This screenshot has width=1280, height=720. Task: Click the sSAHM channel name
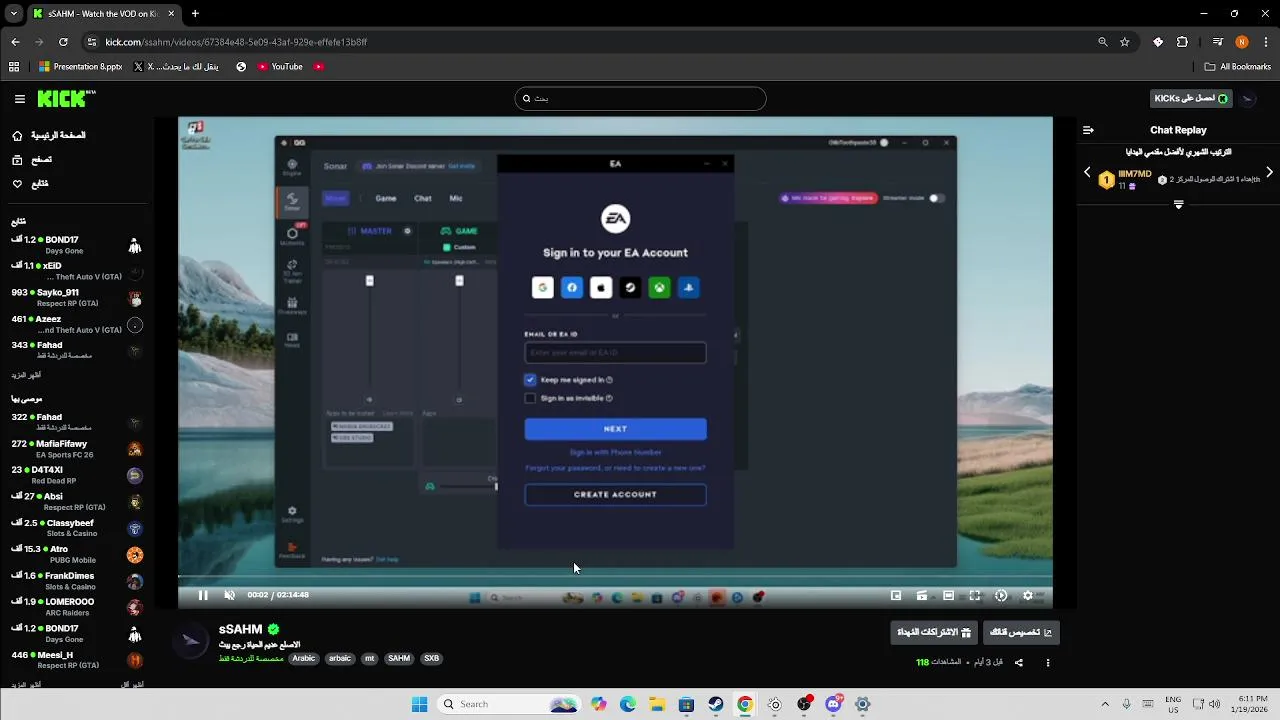click(240, 629)
